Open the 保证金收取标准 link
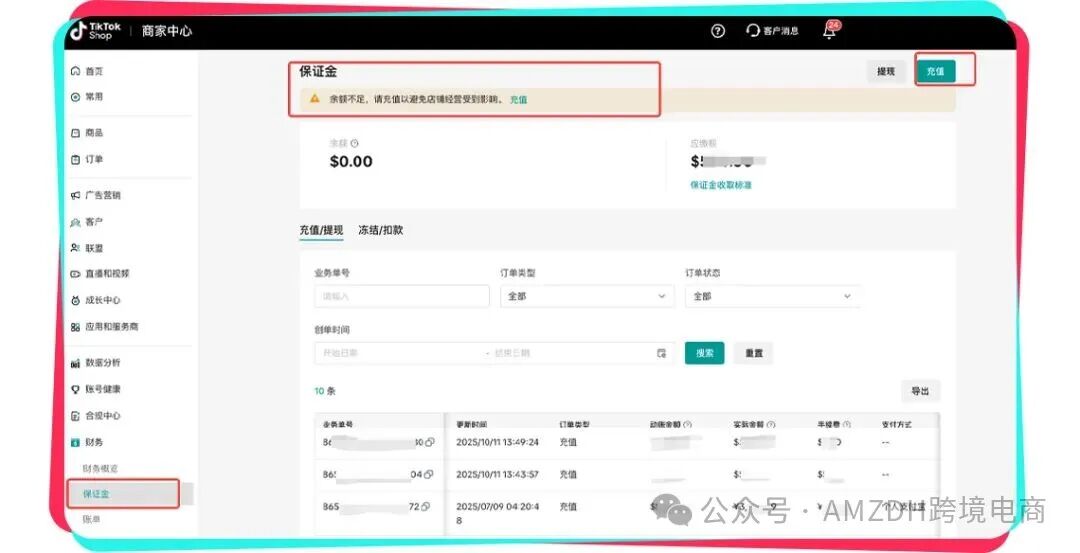The image size is (1080, 553). (x=720, y=185)
